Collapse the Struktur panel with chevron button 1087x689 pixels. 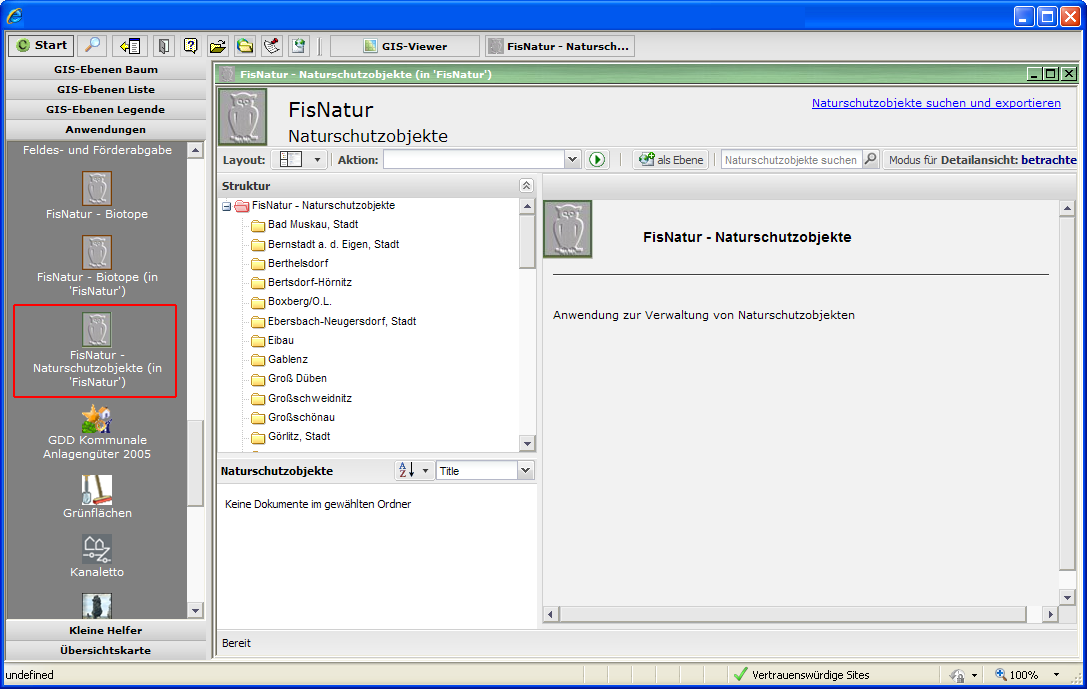pyautogui.click(x=527, y=186)
